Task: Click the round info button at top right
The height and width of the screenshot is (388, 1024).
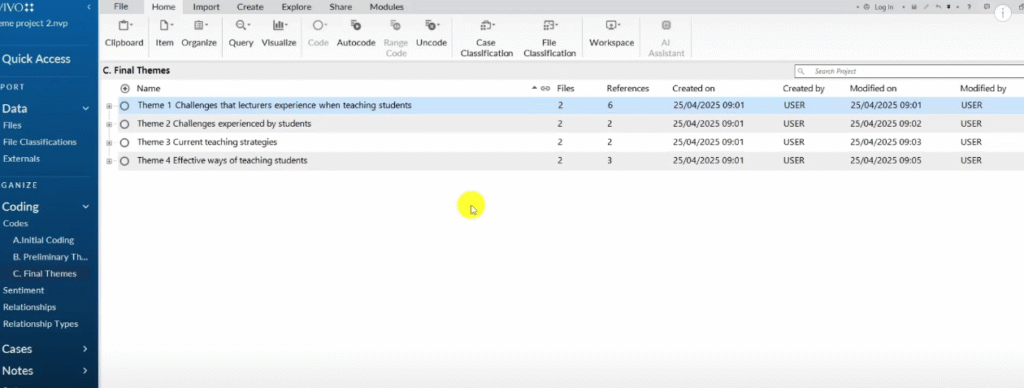Action: point(1003,12)
